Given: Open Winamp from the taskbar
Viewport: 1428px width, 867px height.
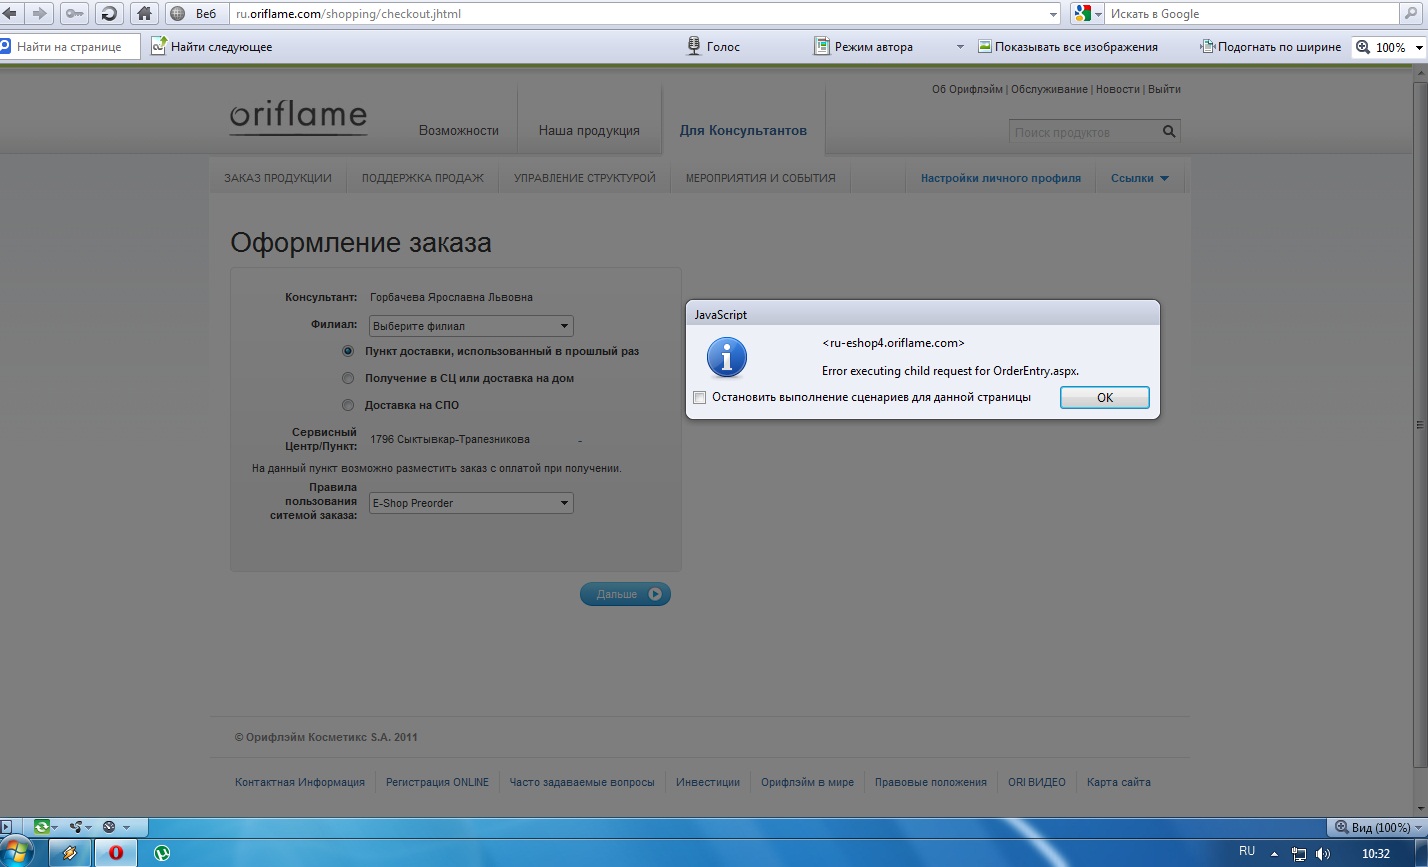Looking at the screenshot, I should click(x=69, y=853).
